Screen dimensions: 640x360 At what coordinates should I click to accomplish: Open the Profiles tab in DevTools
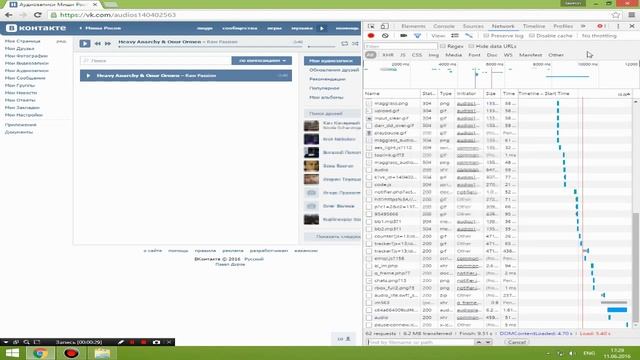pyautogui.click(x=563, y=26)
